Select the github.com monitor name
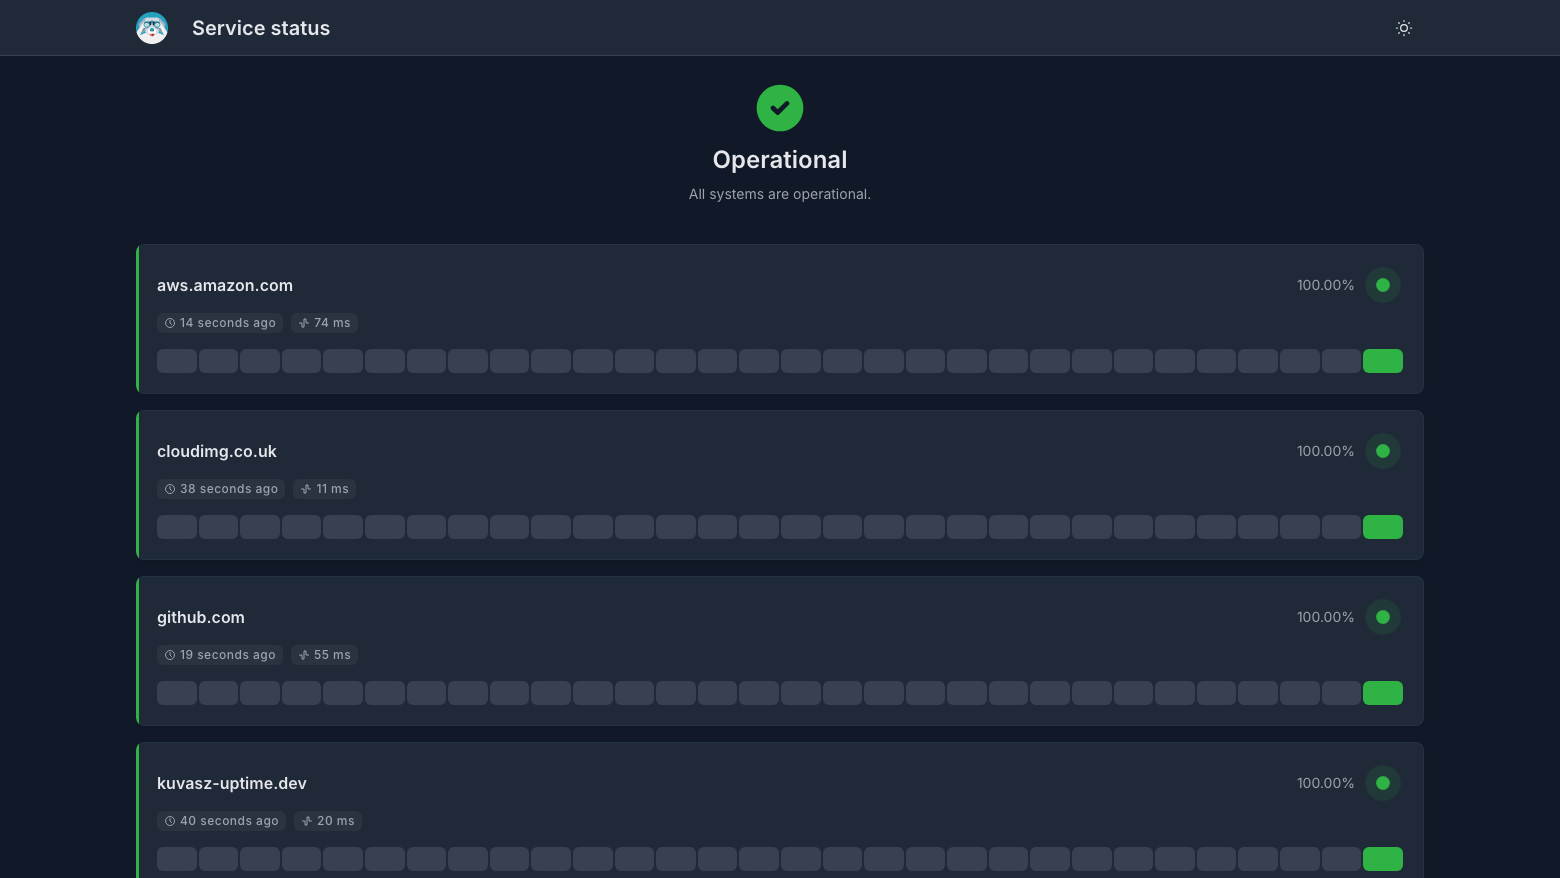Image resolution: width=1560 pixels, height=878 pixels. pyautogui.click(x=201, y=617)
